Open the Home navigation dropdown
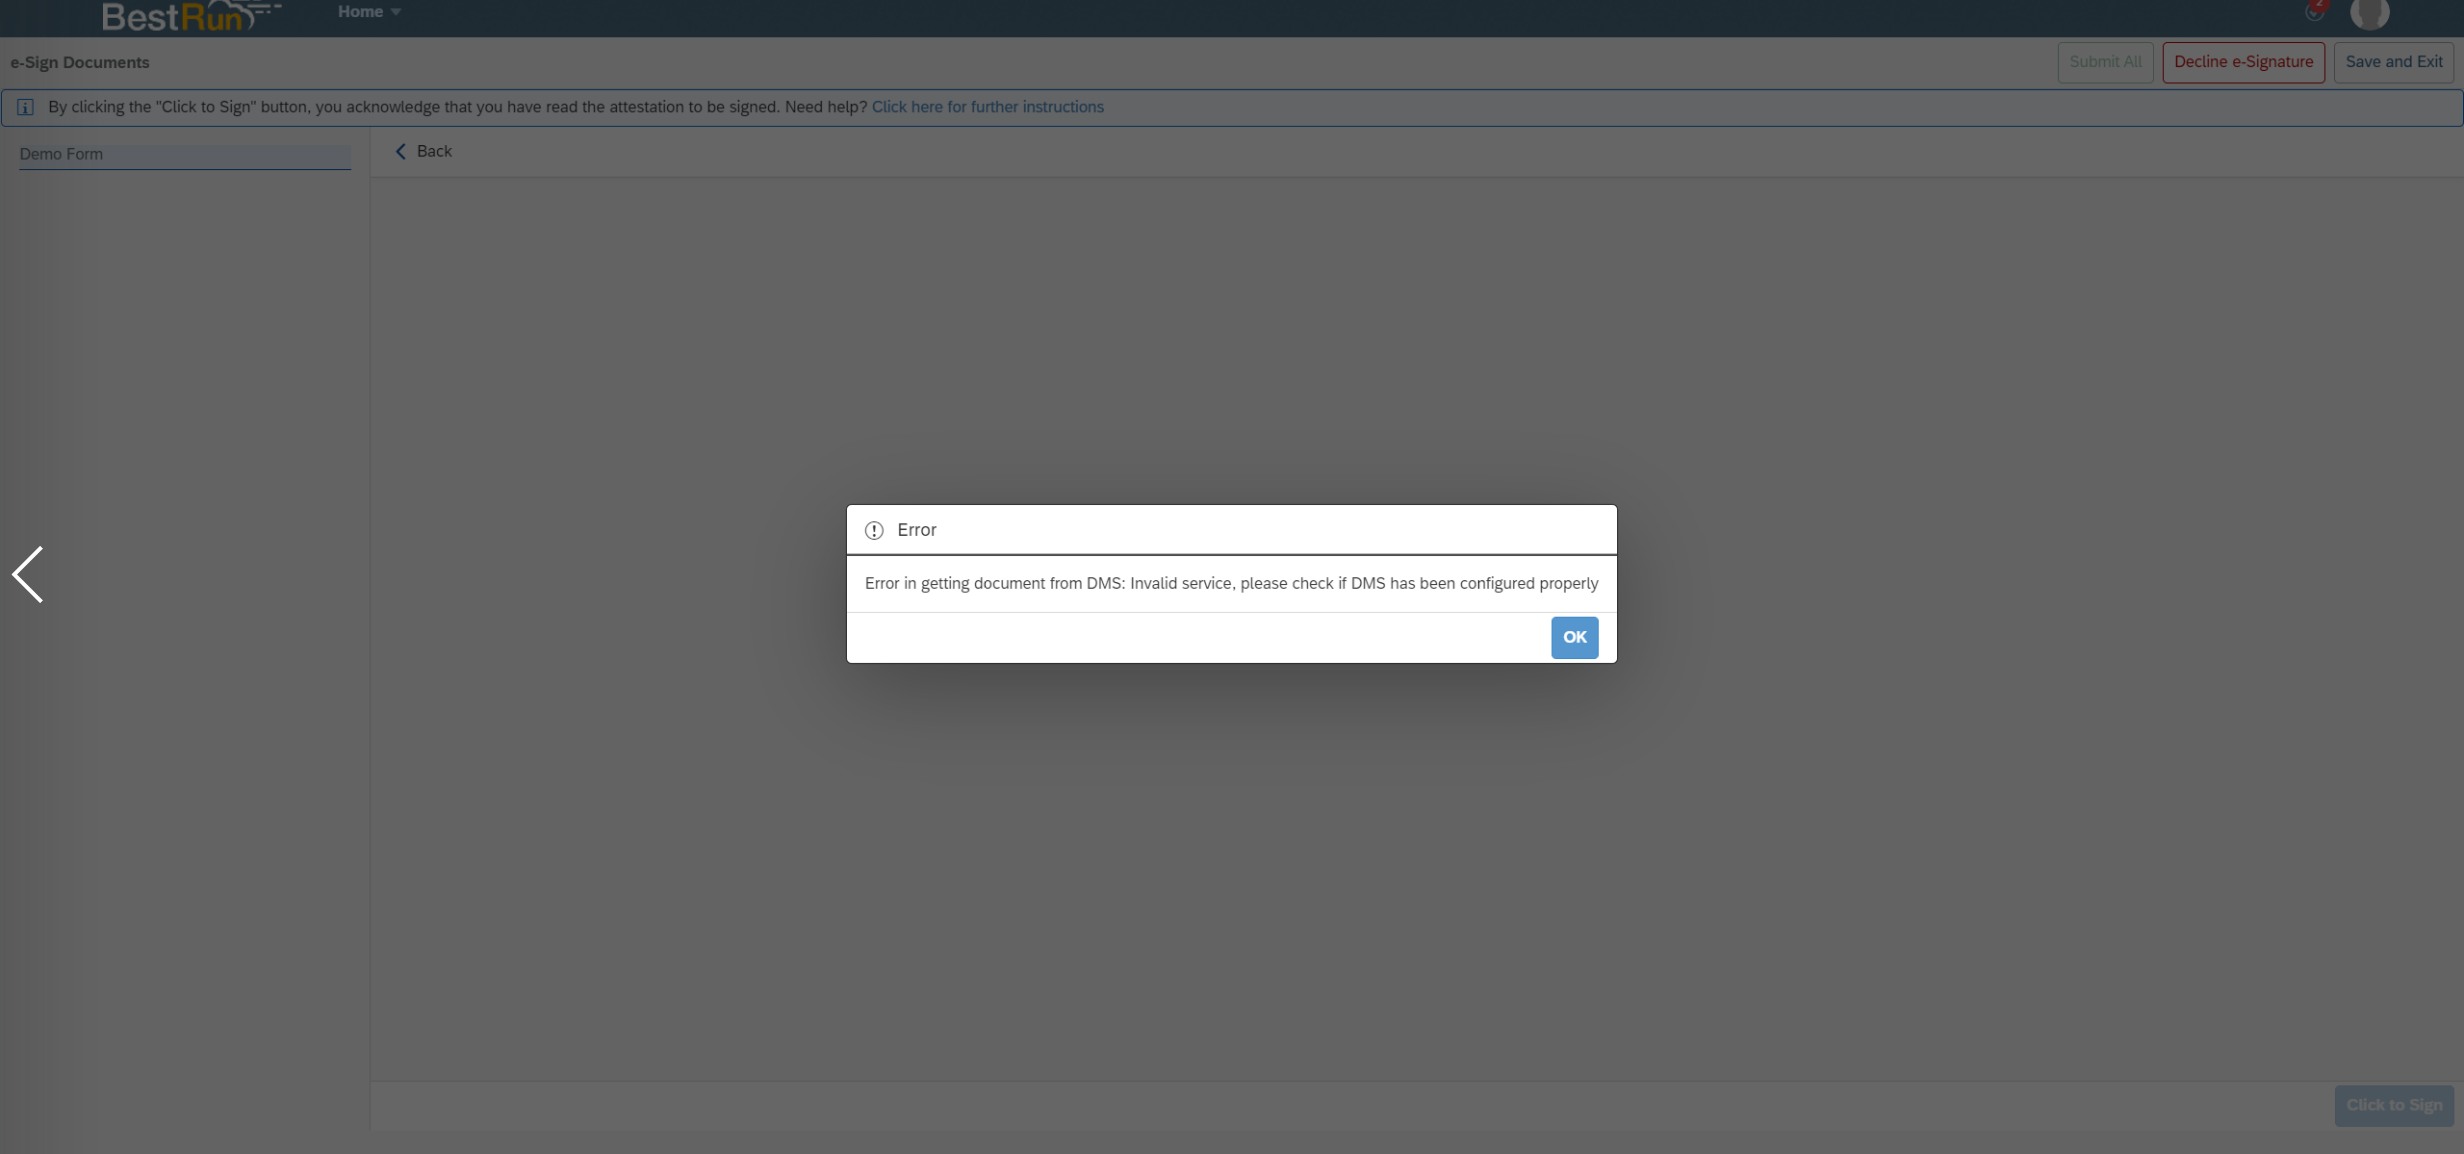 coord(369,12)
